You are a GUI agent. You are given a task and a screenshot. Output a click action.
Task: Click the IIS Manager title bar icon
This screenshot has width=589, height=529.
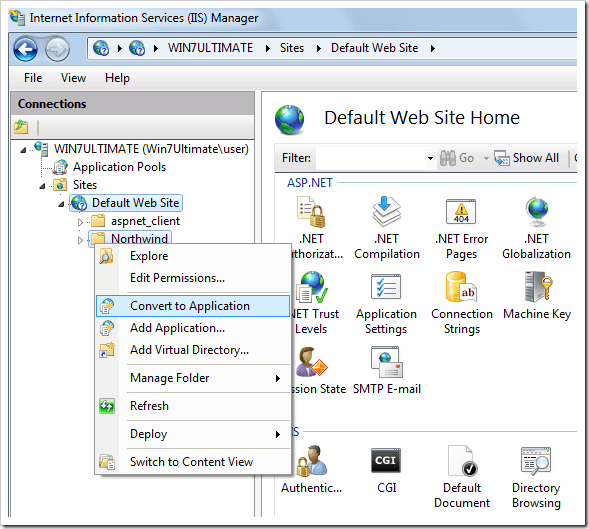click(17, 18)
